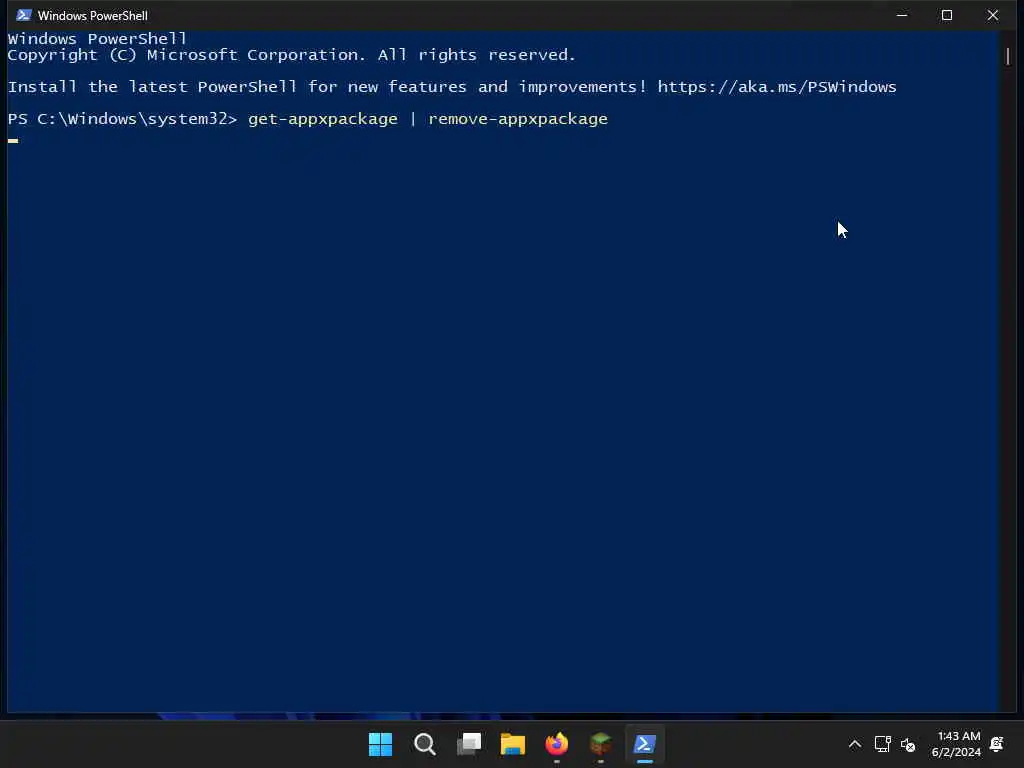This screenshot has height=768, width=1024.
Task: Open taskbar Search
Action: [424, 744]
